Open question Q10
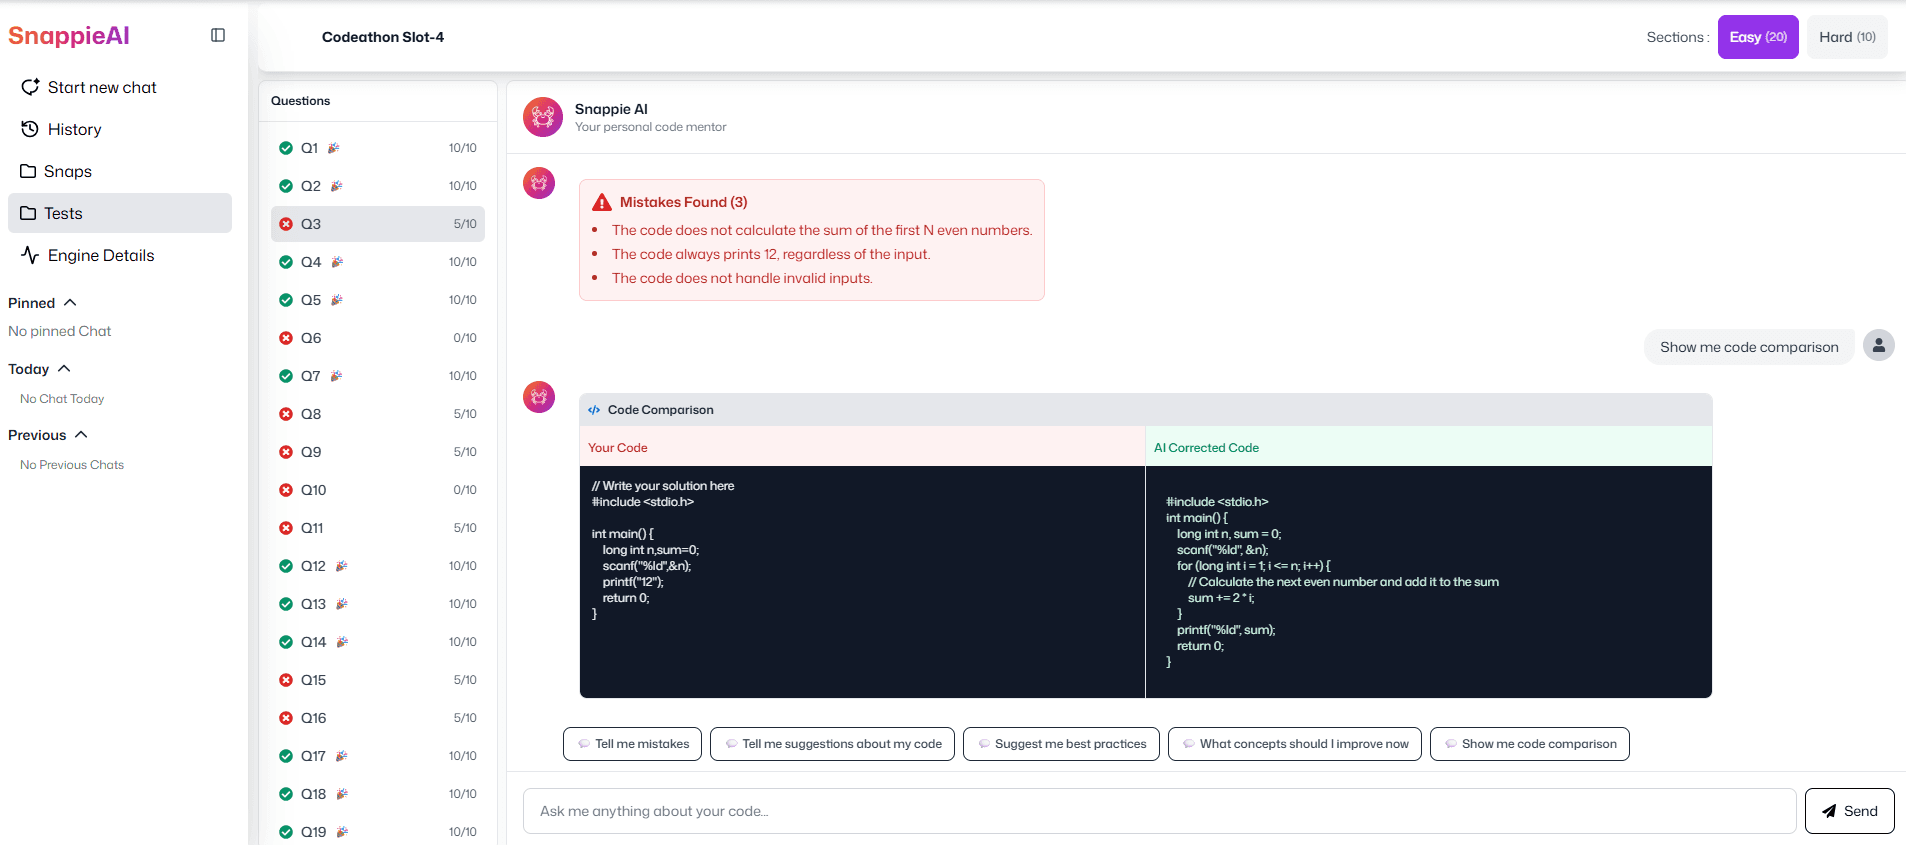1906x845 pixels. (378, 490)
